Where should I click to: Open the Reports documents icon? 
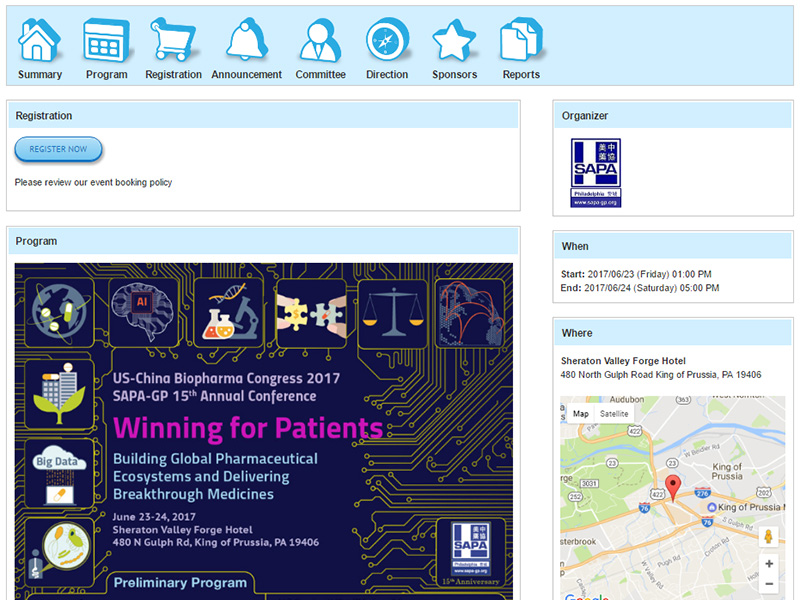coord(521,41)
